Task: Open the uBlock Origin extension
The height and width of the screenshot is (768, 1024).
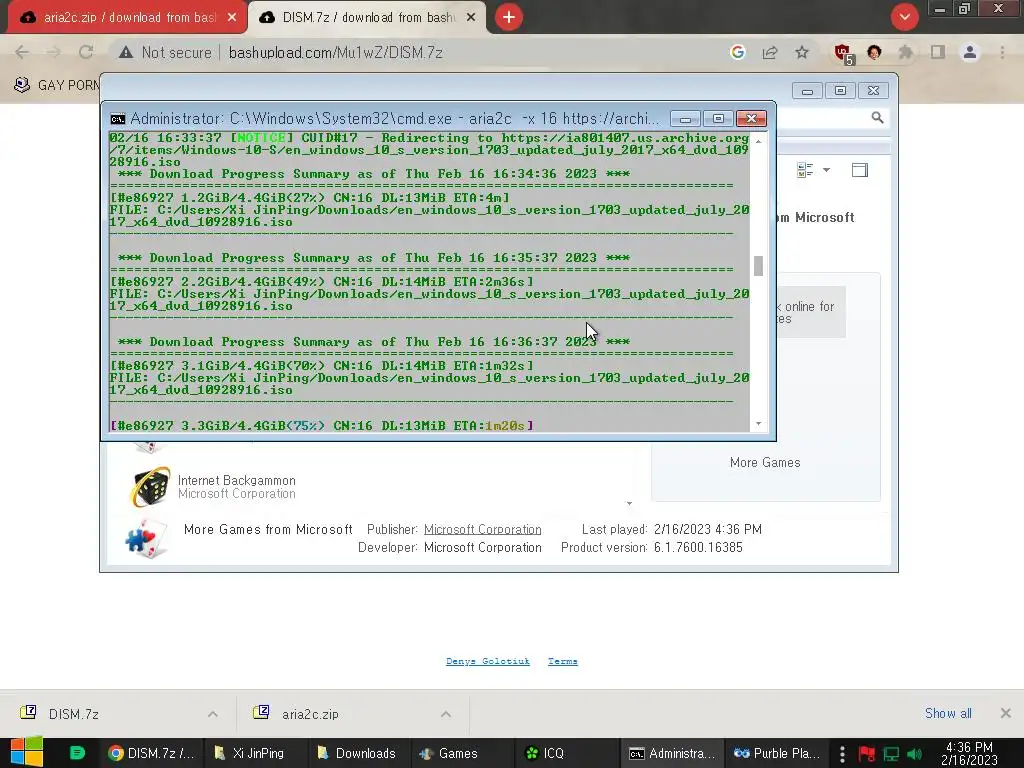Action: [842, 53]
